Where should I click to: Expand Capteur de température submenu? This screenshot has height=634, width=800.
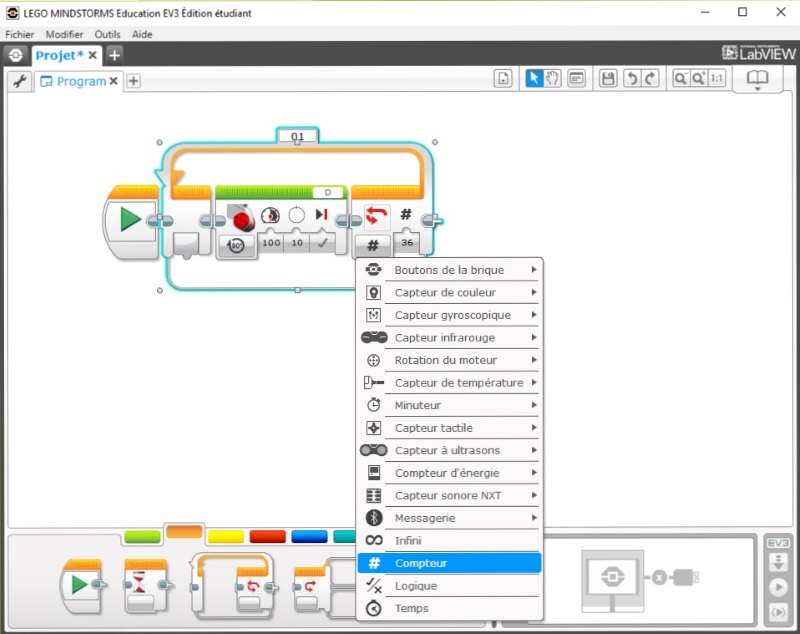click(x=449, y=383)
